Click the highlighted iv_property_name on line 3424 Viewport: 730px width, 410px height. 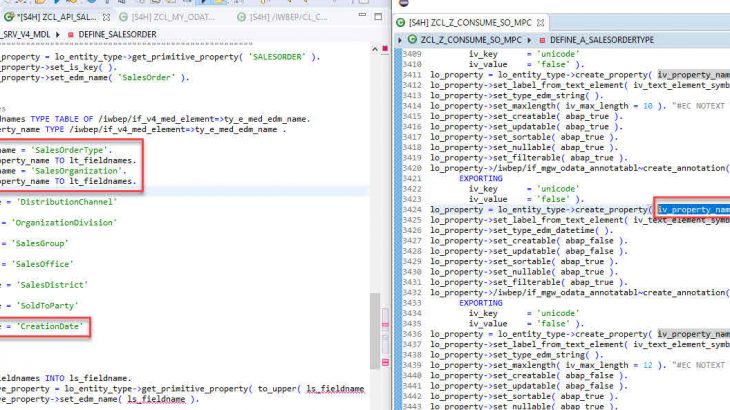pyautogui.click(x=694, y=209)
